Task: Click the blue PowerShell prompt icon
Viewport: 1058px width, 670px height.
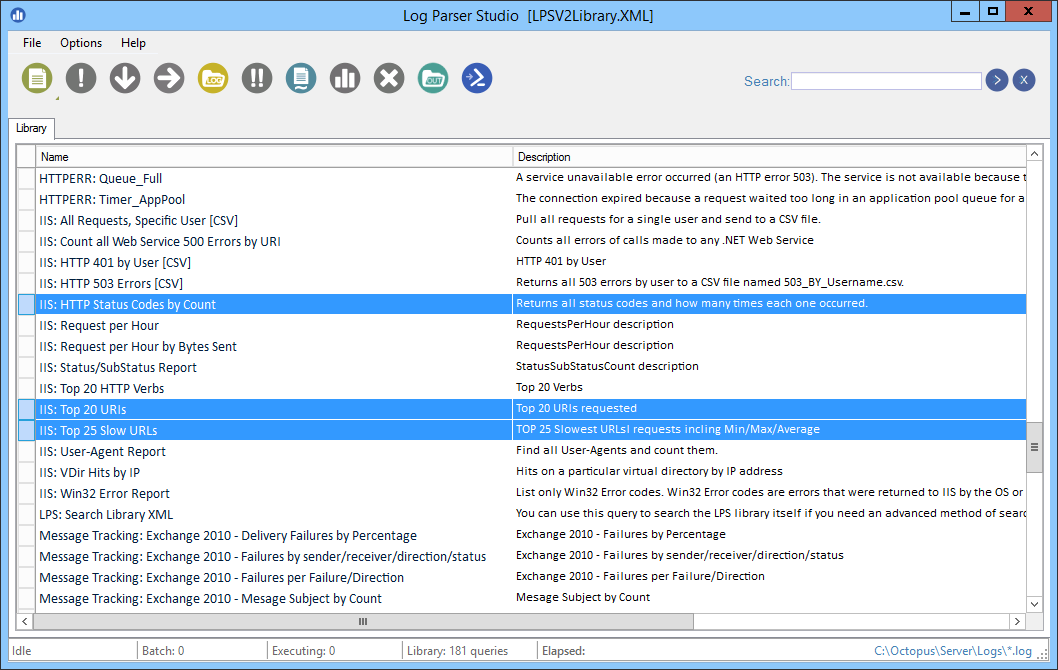Action: (x=477, y=78)
